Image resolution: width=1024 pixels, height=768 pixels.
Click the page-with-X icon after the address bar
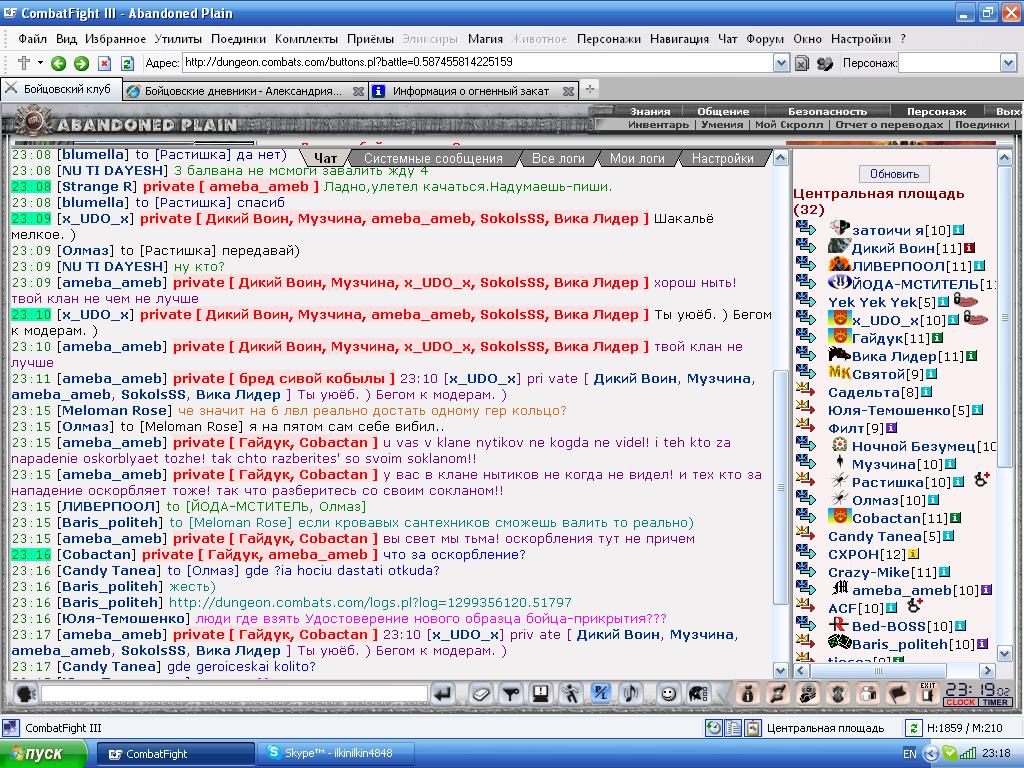point(802,63)
